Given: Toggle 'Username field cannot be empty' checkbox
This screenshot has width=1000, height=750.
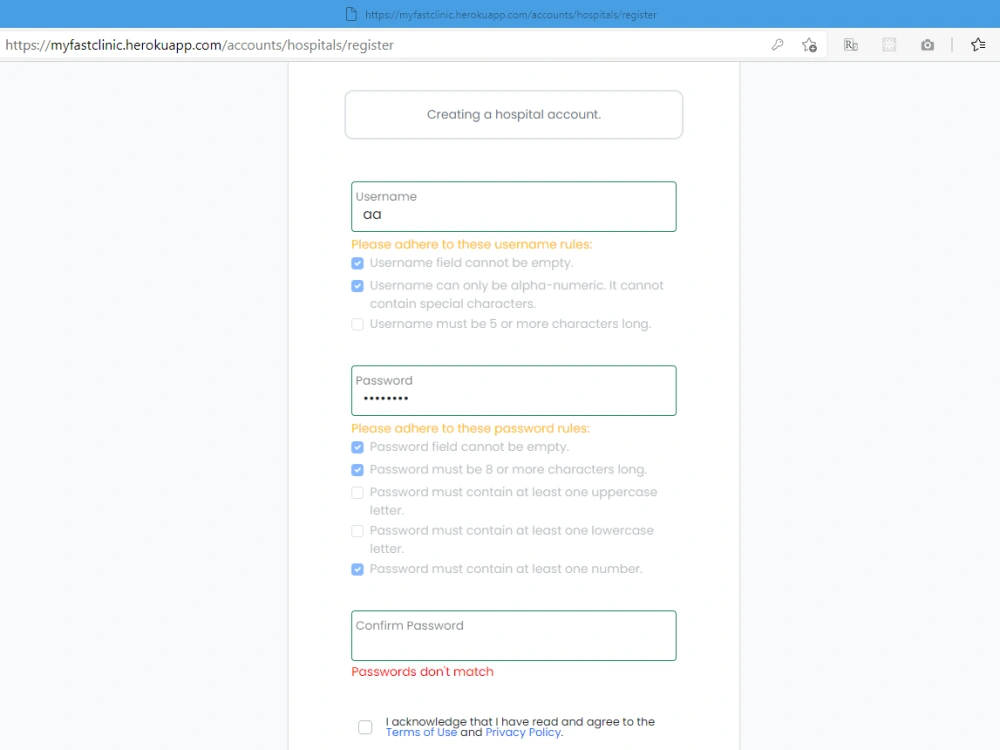Looking at the screenshot, I should 357,263.
